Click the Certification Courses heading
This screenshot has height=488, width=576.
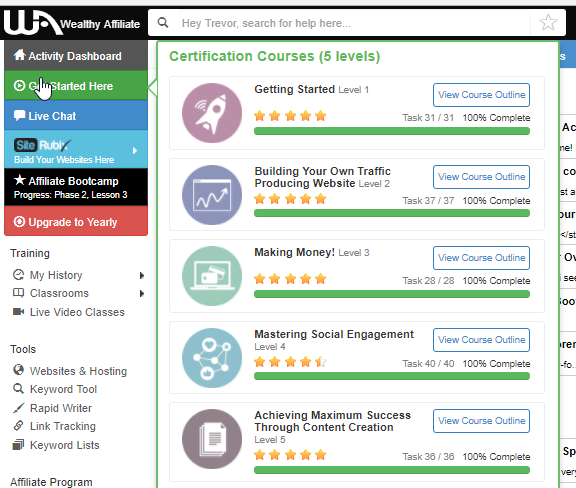click(274, 56)
